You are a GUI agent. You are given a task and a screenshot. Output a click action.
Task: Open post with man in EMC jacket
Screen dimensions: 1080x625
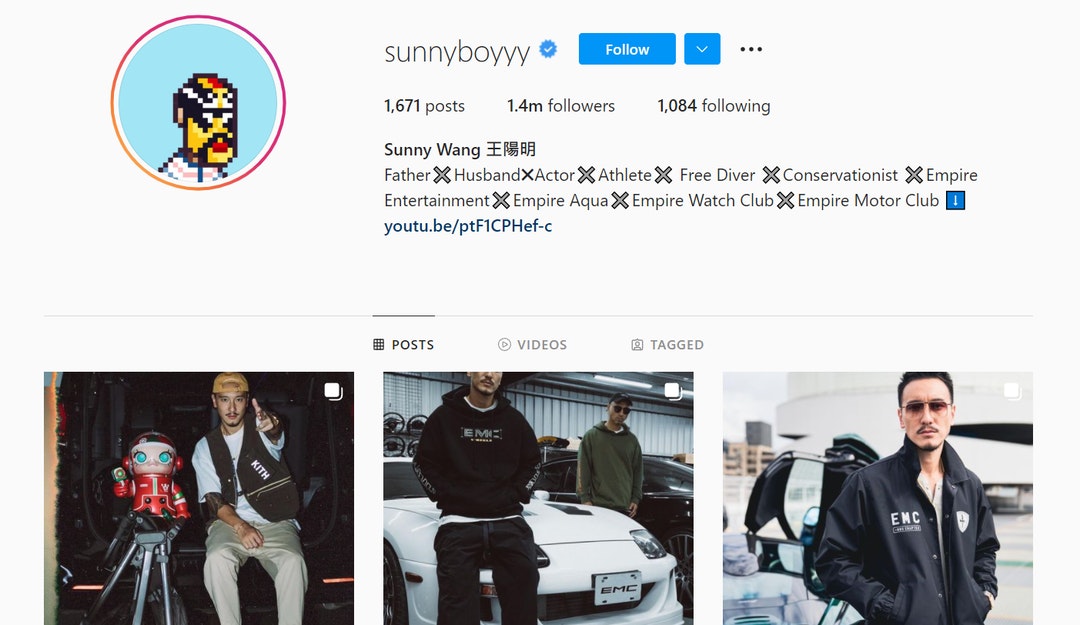[878, 498]
